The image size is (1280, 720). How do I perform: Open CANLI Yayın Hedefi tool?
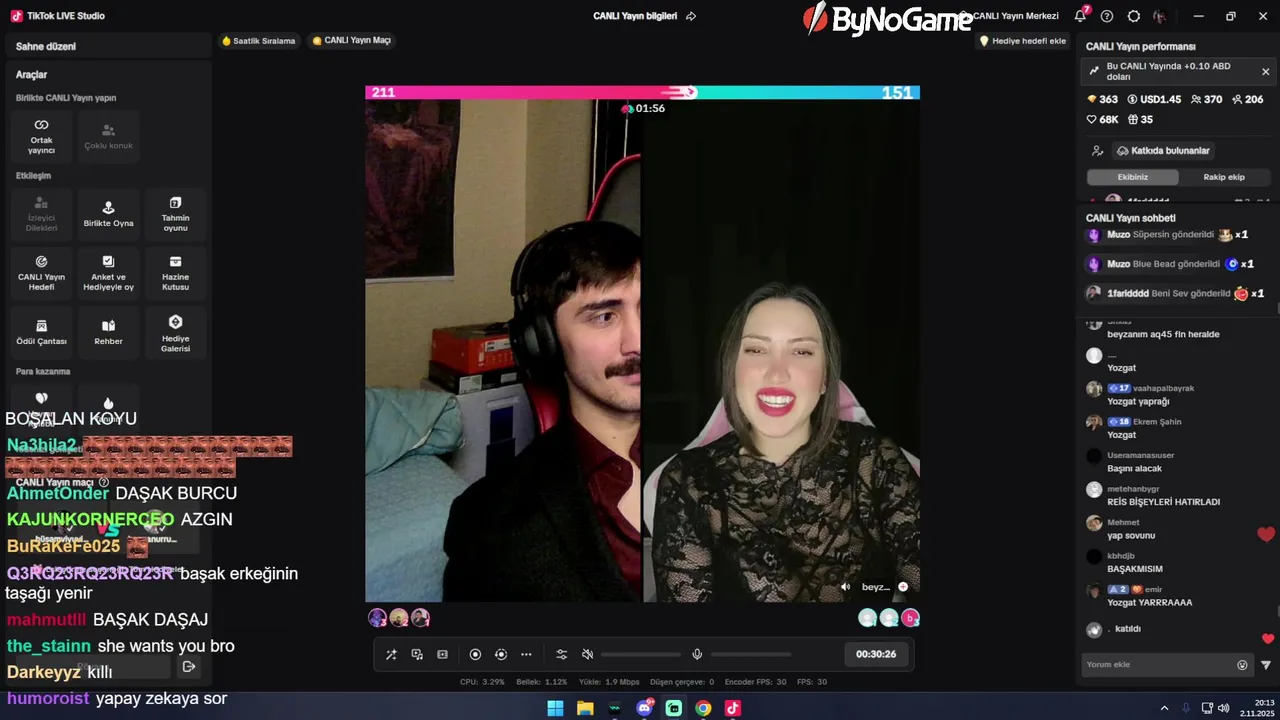click(41, 273)
